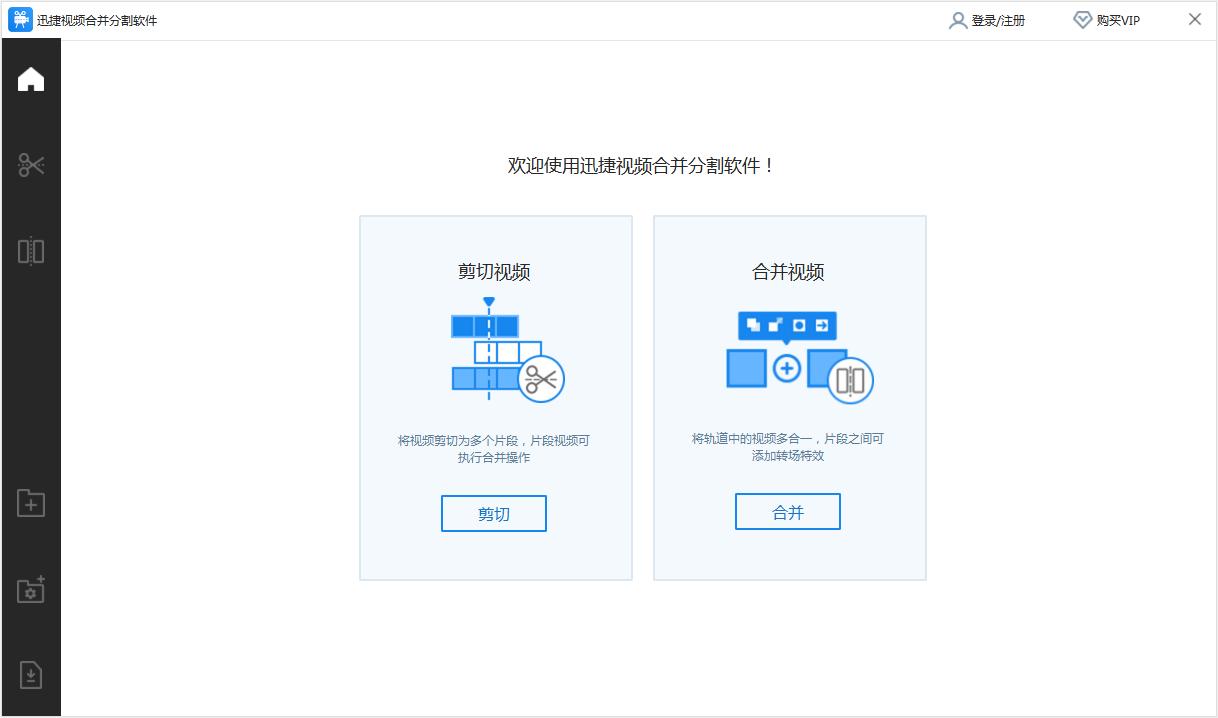
Task: Click 登录/注册 to sign in
Action: coord(987,20)
